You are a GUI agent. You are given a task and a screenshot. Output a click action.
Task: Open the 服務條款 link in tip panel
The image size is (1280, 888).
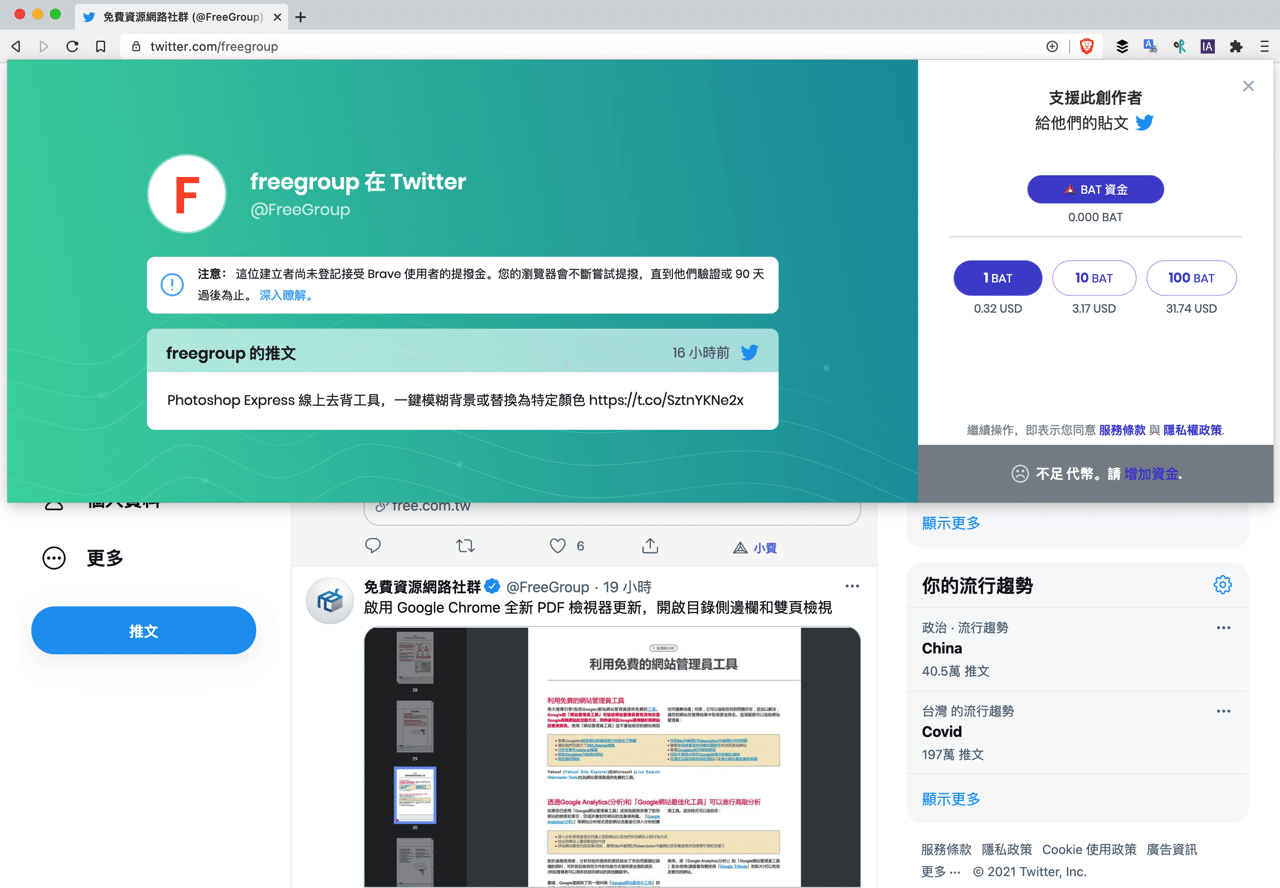pos(1122,430)
